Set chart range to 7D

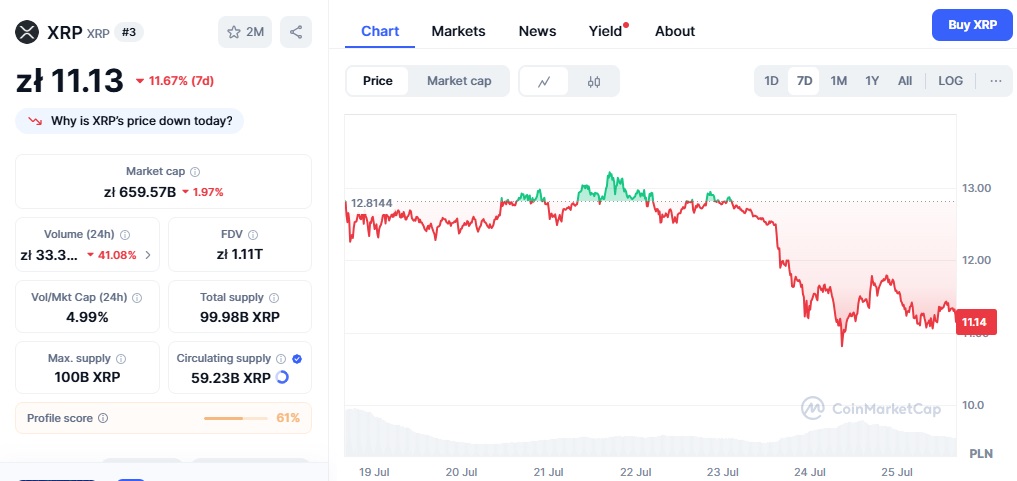pyautogui.click(x=804, y=81)
